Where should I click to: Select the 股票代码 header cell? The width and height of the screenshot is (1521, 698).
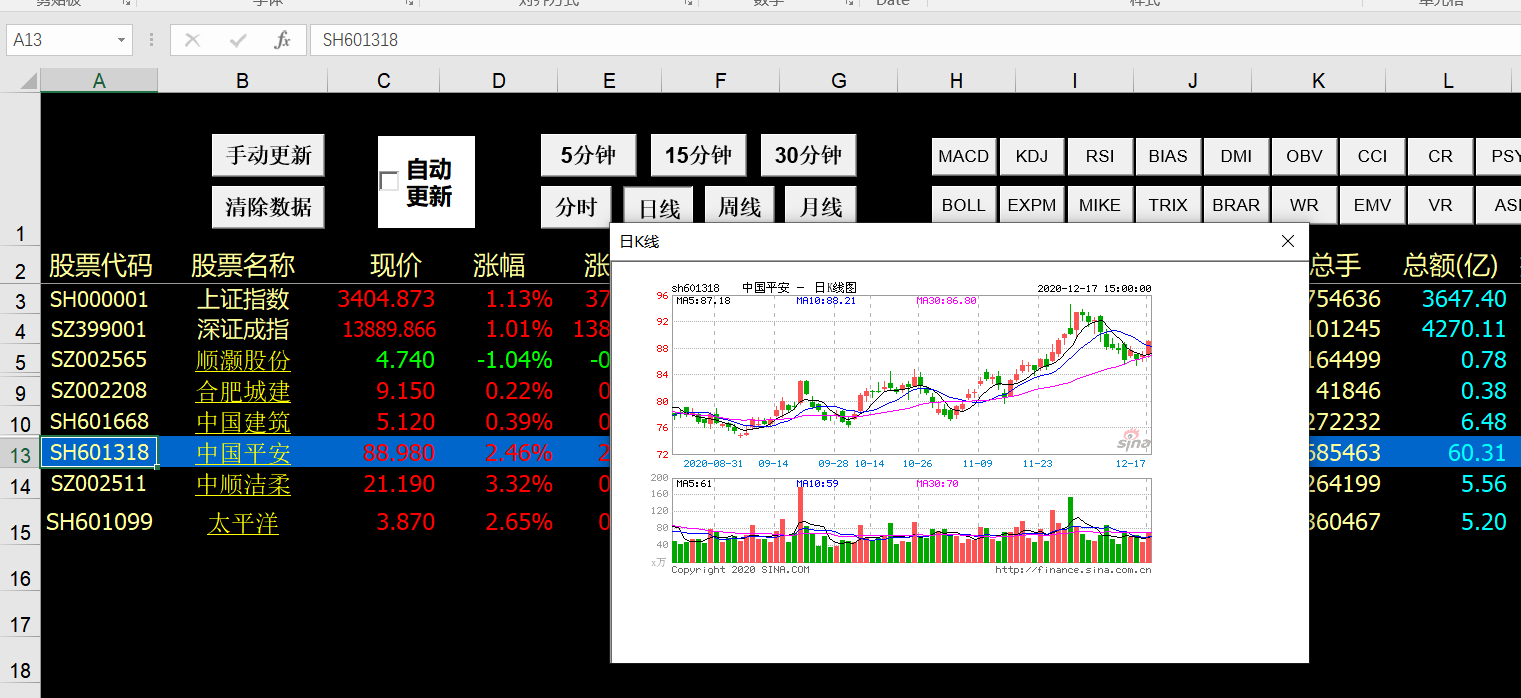99,265
